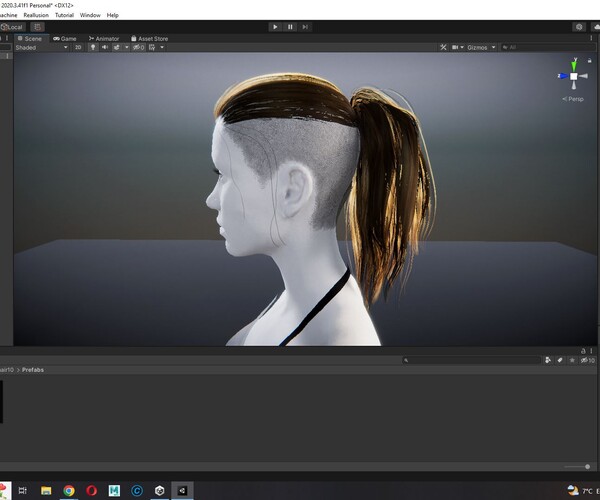Viewport: 600px width, 500px height.
Task: Lock scene rotation with the gizmo padlock
Action: [x=590, y=60]
